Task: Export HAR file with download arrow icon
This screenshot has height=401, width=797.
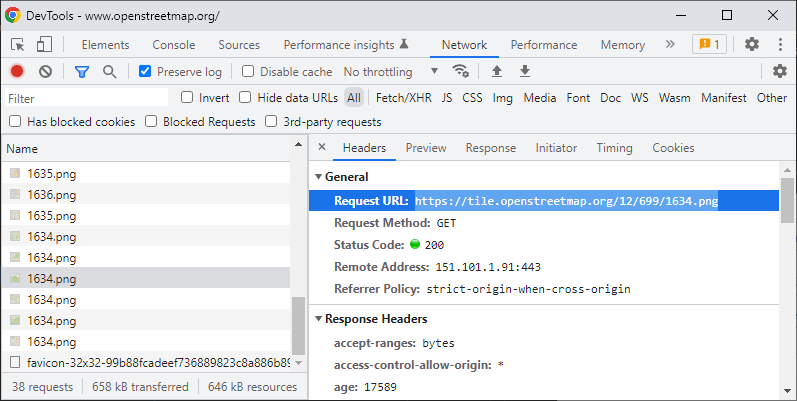Action: tap(525, 71)
